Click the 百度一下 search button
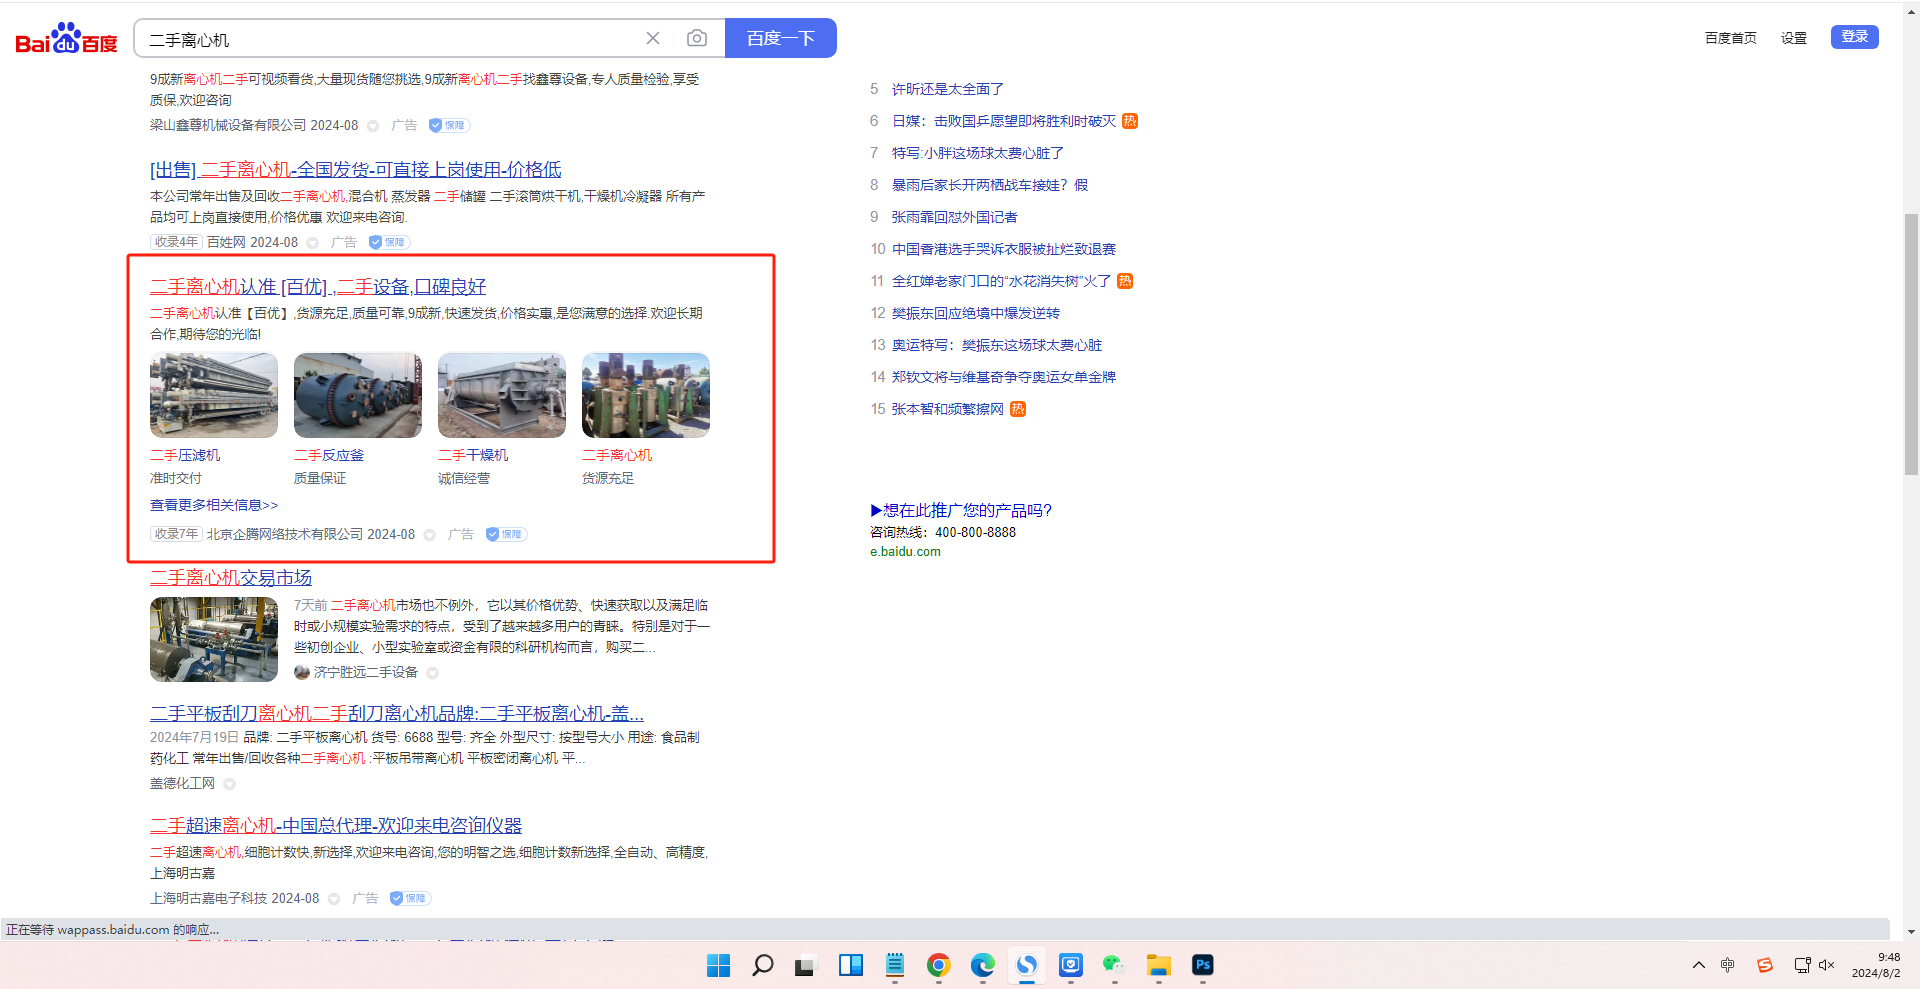Screen dimensions: 1920x989 tap(780, 38)
